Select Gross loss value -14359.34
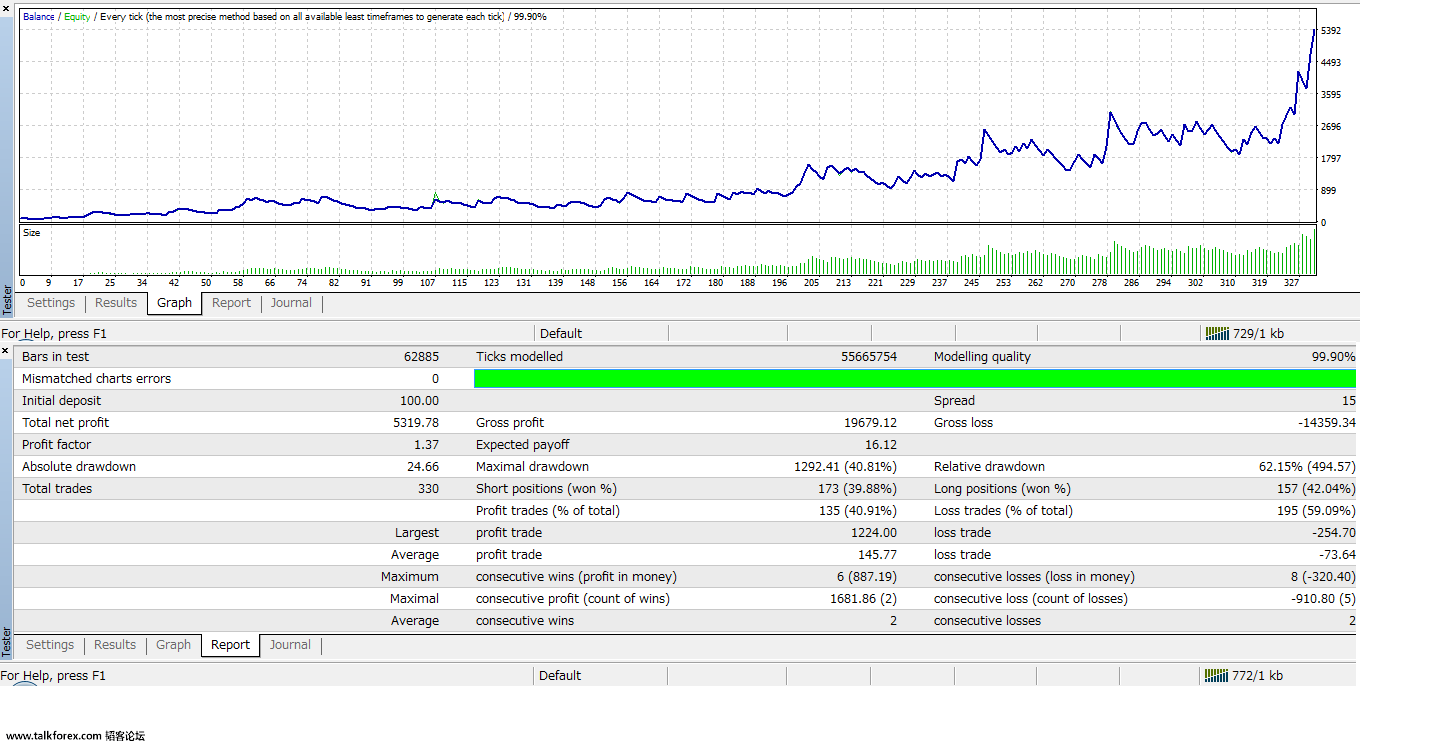This screenshot has width=1432, height=746. [1327, 423]
